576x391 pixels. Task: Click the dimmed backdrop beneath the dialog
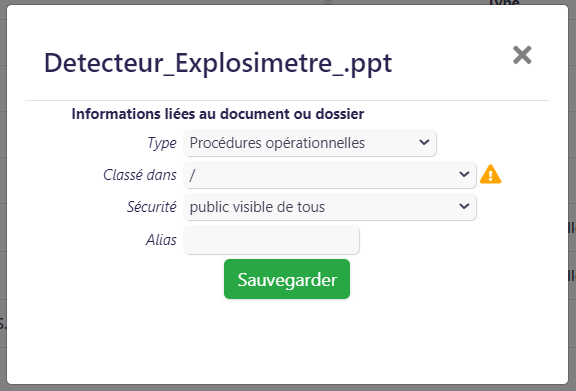pyautogui.click(x=288, y=388)
